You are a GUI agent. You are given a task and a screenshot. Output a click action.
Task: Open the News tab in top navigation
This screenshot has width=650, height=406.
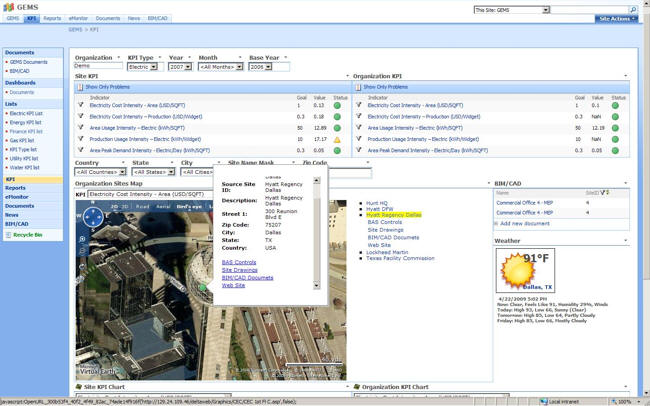(x=134, y=18)
